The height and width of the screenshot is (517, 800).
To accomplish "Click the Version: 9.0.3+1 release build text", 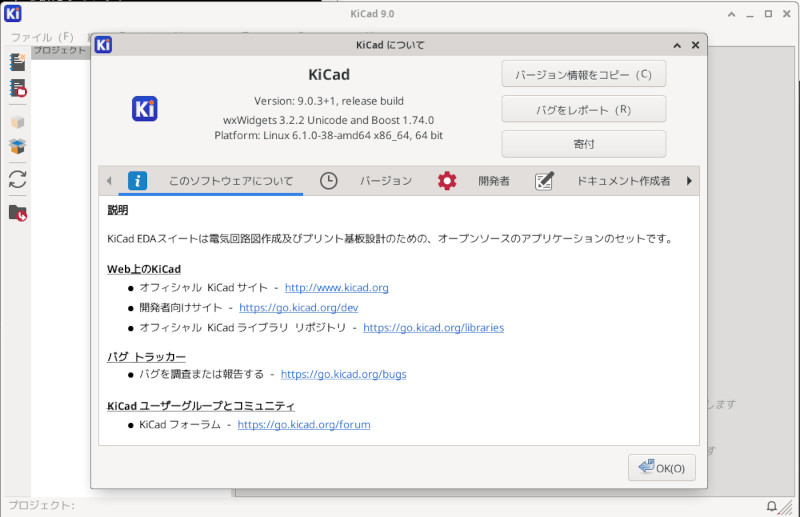I will [329, 101].
